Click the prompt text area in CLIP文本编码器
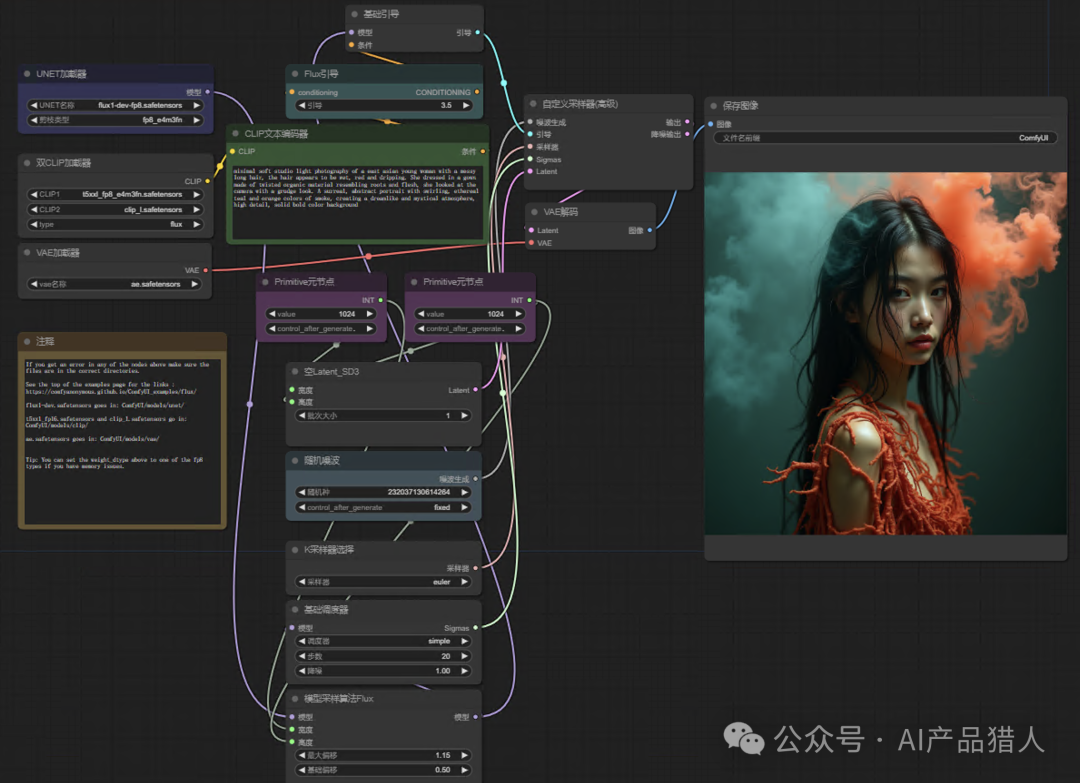Screen dimensions: 1080x783 tap(357, 201)
